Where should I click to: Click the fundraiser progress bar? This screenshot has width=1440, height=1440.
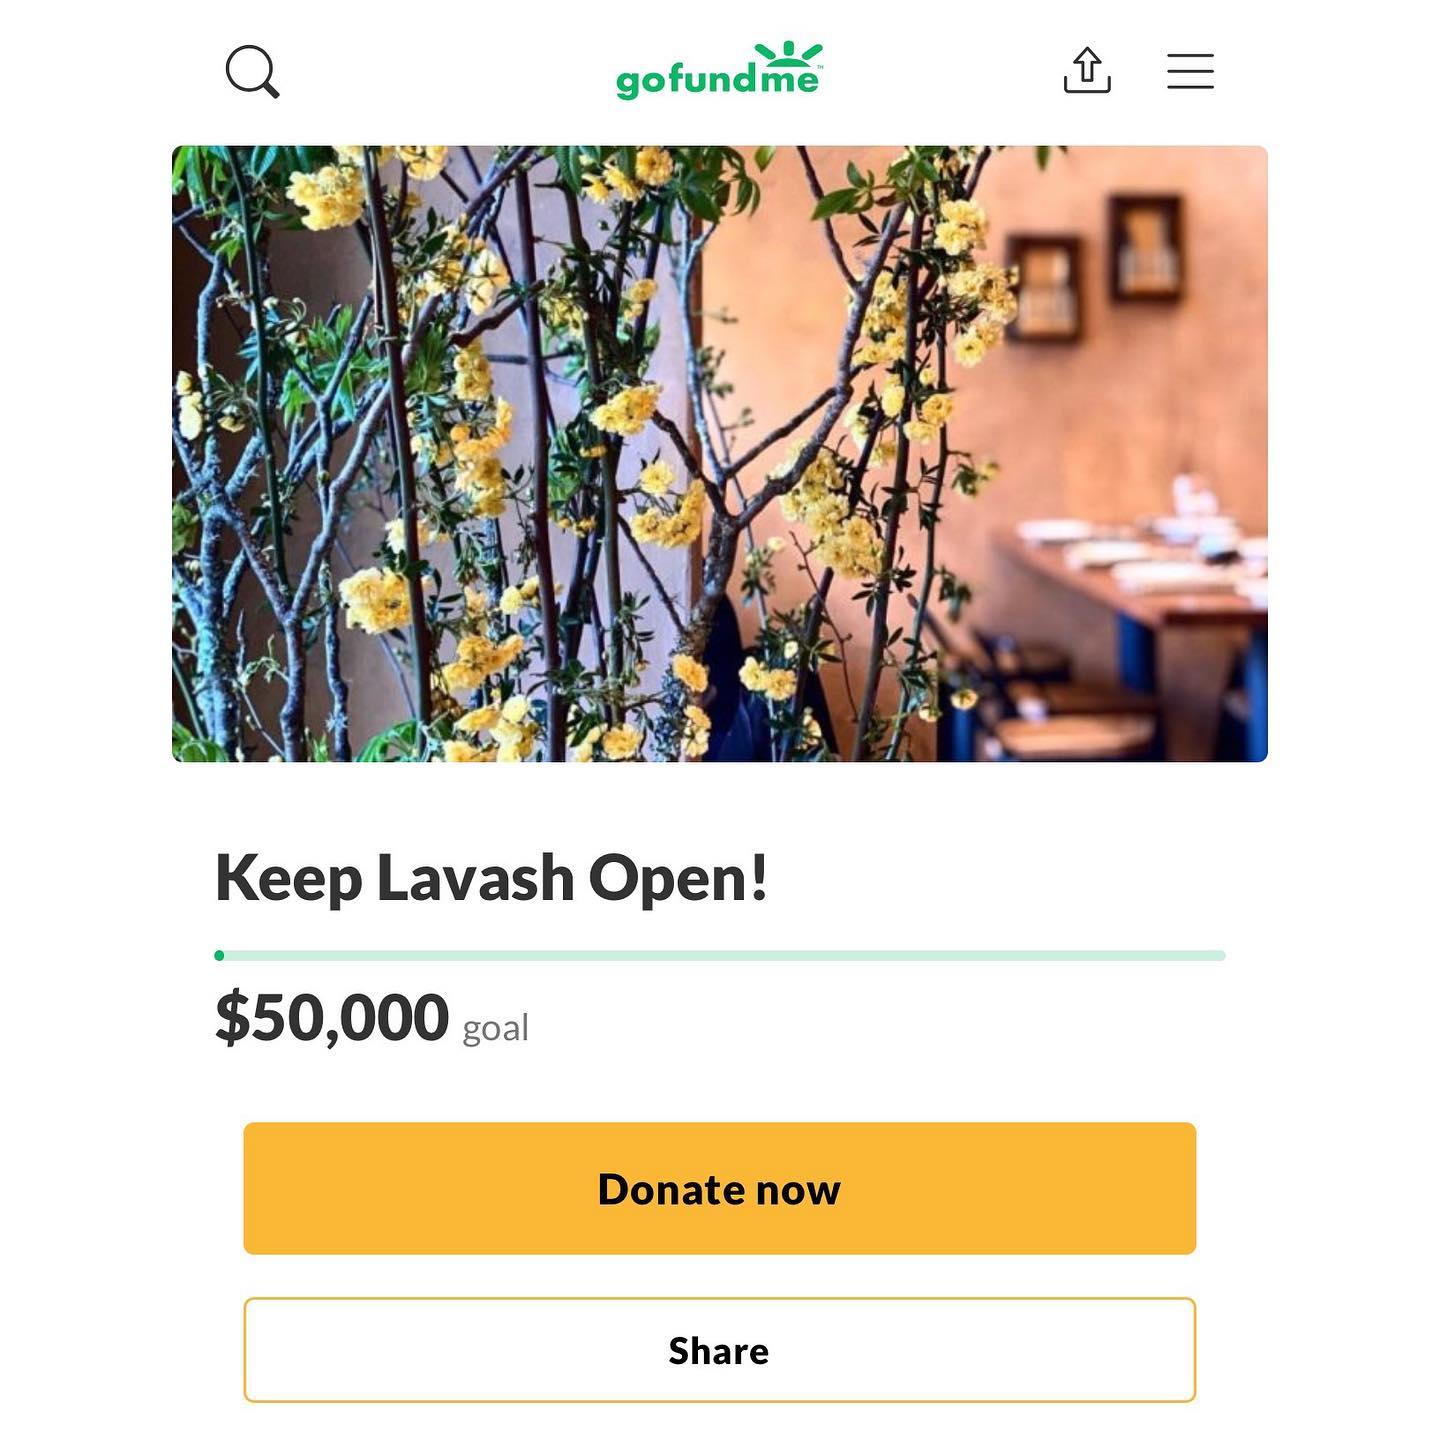point(720,955)
